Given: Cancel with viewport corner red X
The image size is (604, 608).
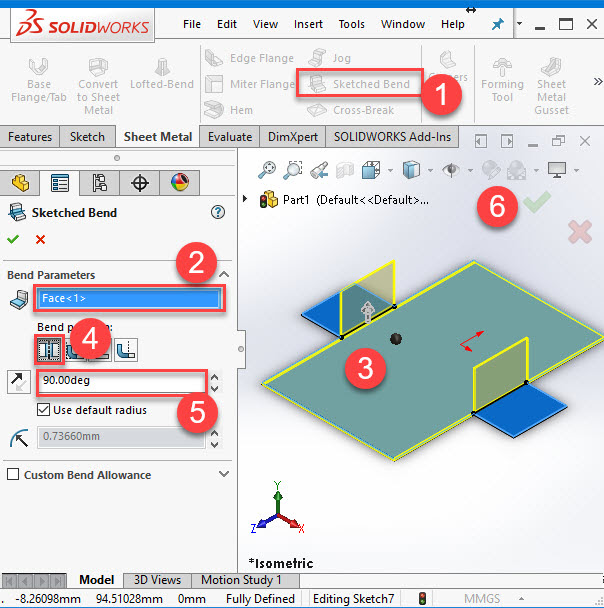Looking at the screenshot, I should [x=580, y=232].
